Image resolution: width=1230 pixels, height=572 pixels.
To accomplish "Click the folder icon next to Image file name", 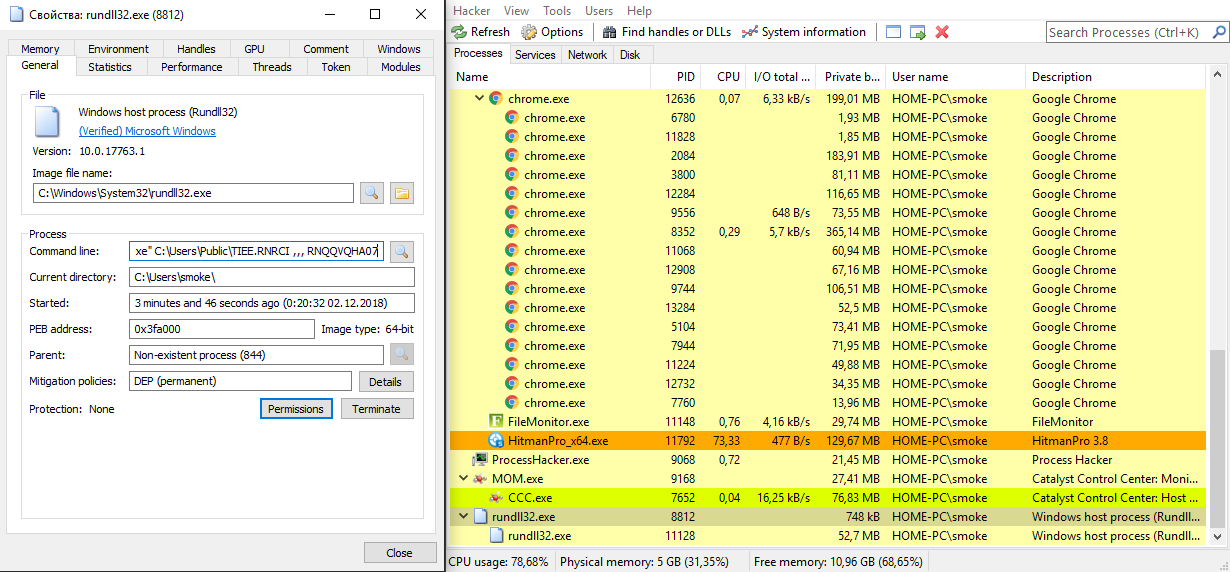I will coord(402,193).
